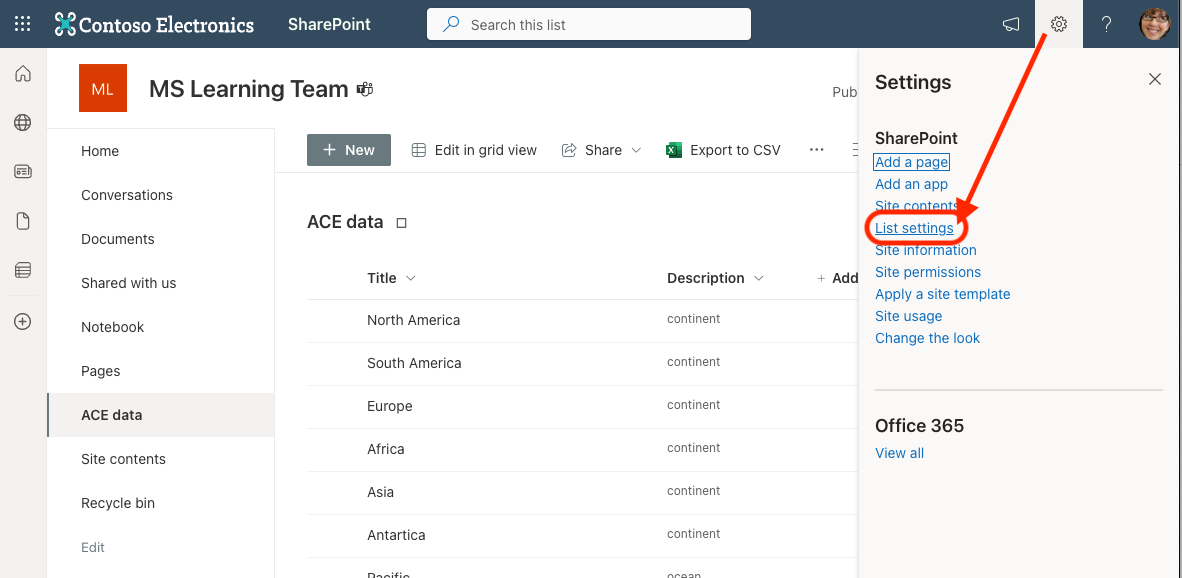Toggle the favorite box next to ACE data
Image resolution: width=1182 pixels, height=578 pixels.
402,223
